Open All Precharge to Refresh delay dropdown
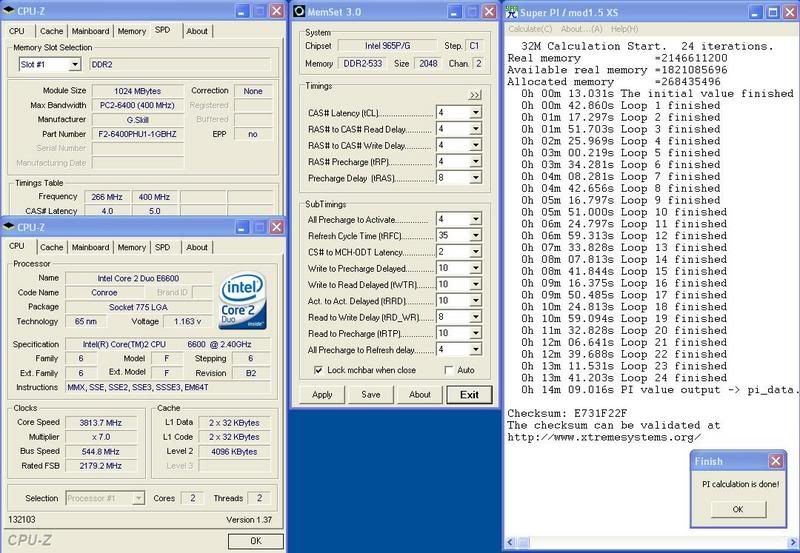Image resolution: width=800 pixels, height=553 pixels. [475, 349]
